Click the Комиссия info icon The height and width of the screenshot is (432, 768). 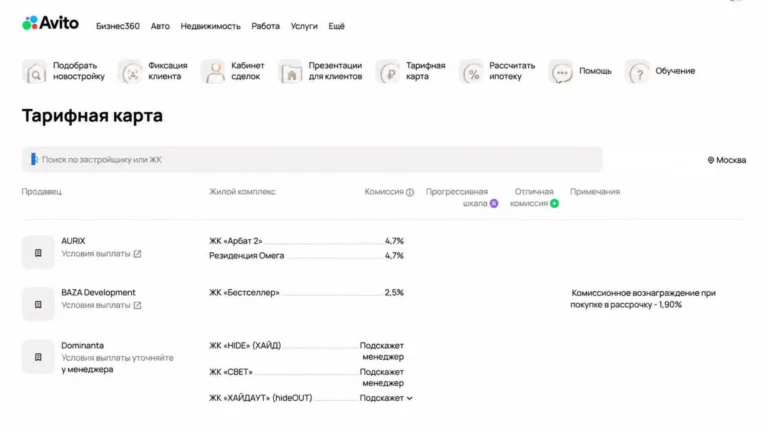point(410,192)
